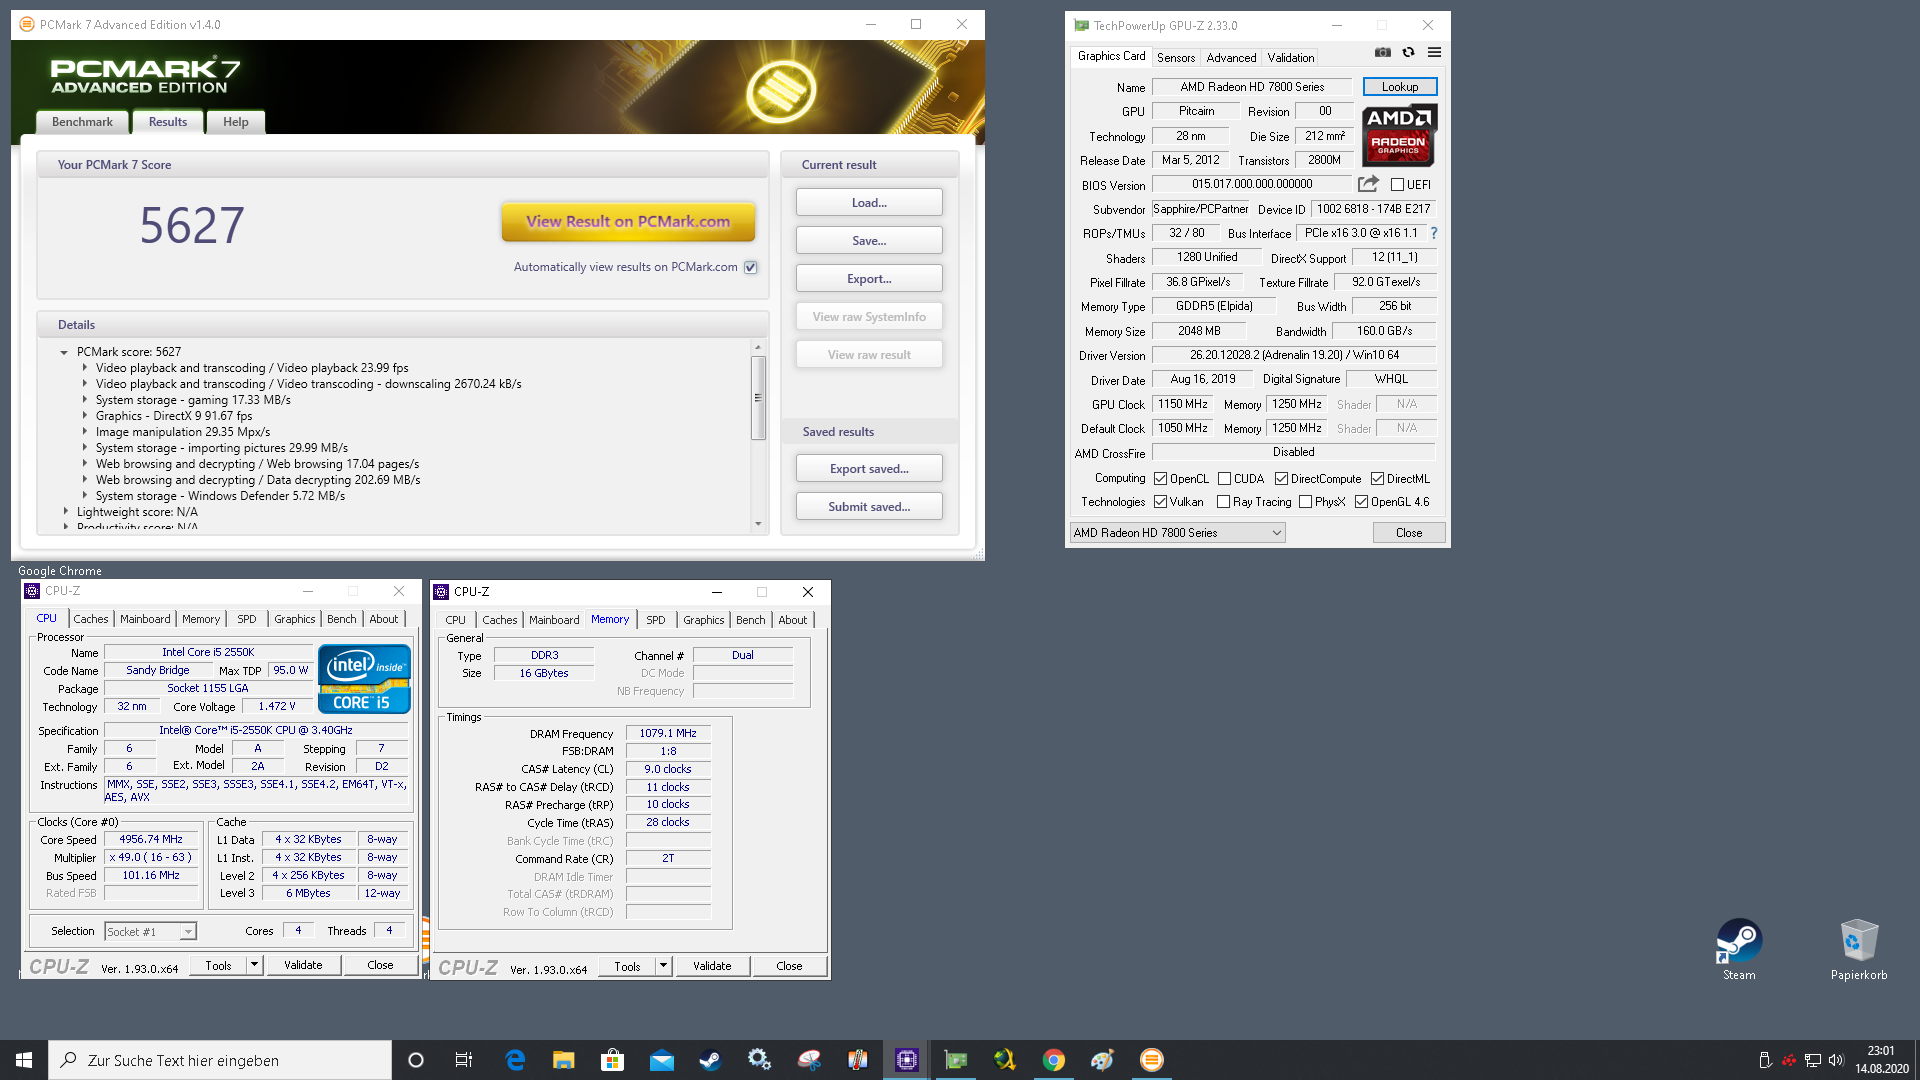
Task: Open the Mainboard tab in left CPU-Z window
Action: point(145,619)
